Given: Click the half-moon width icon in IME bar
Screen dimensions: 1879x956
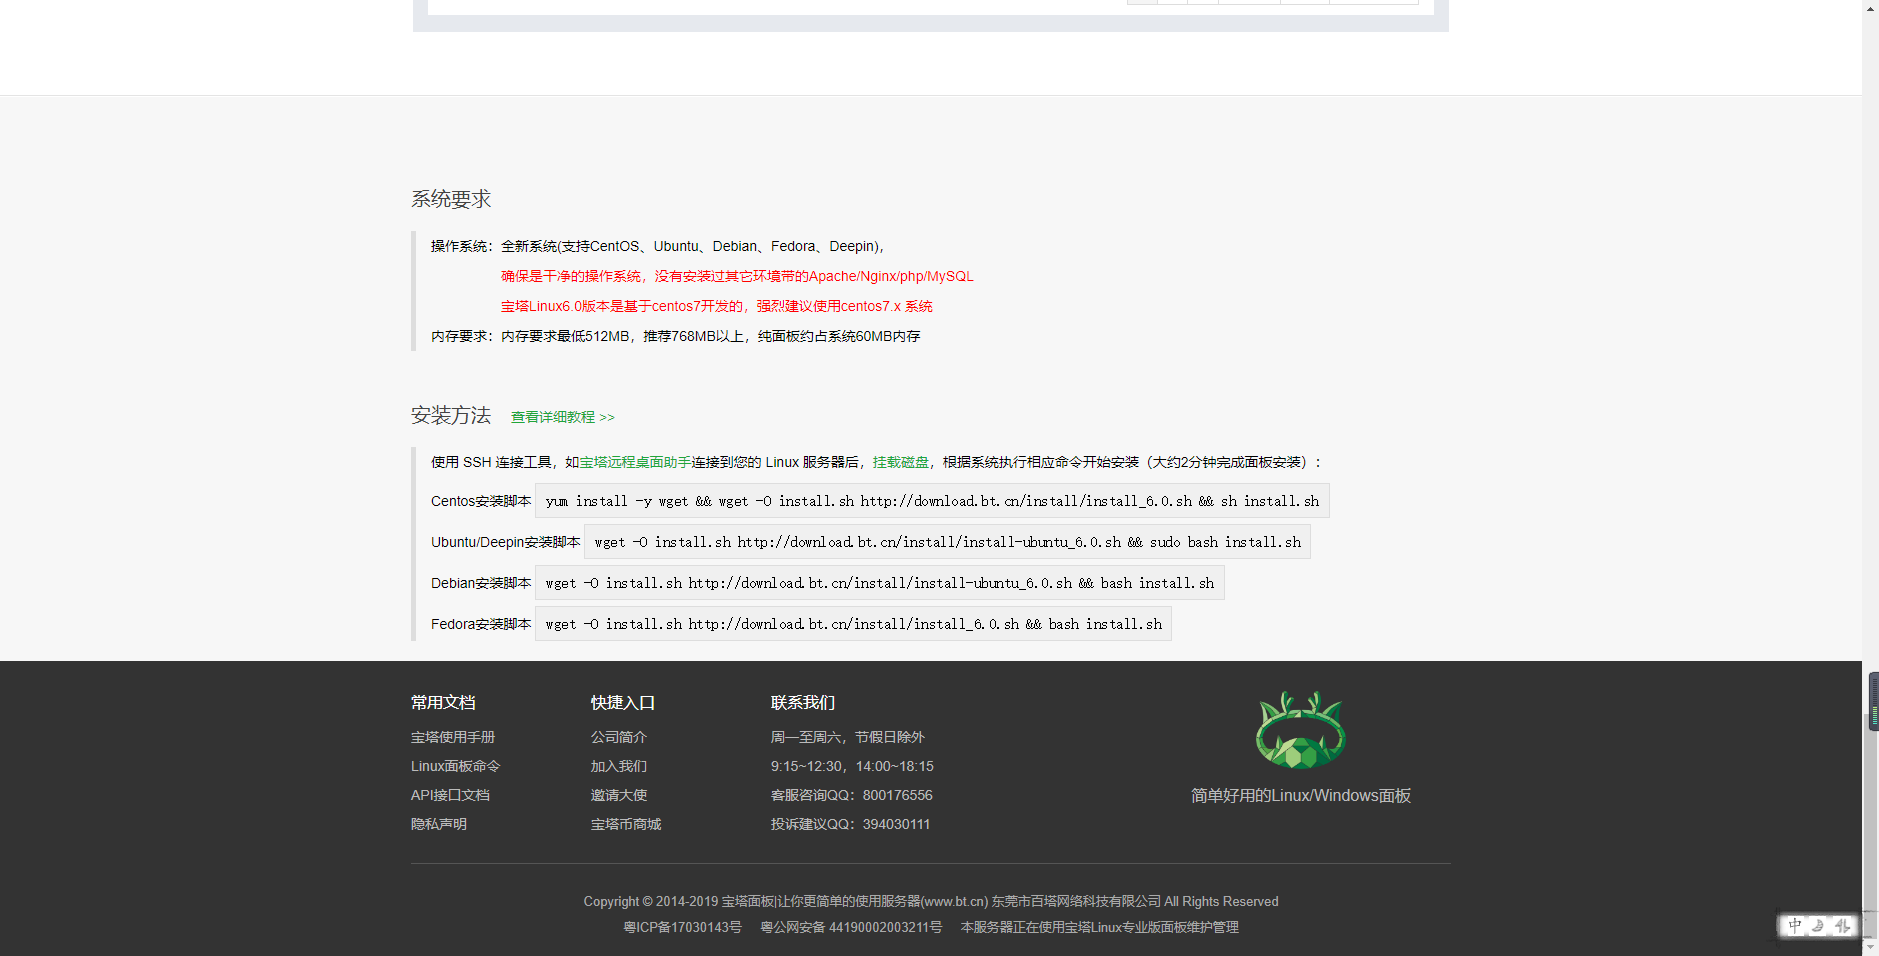Looking at the screenshot, I should pos(1818,926).
